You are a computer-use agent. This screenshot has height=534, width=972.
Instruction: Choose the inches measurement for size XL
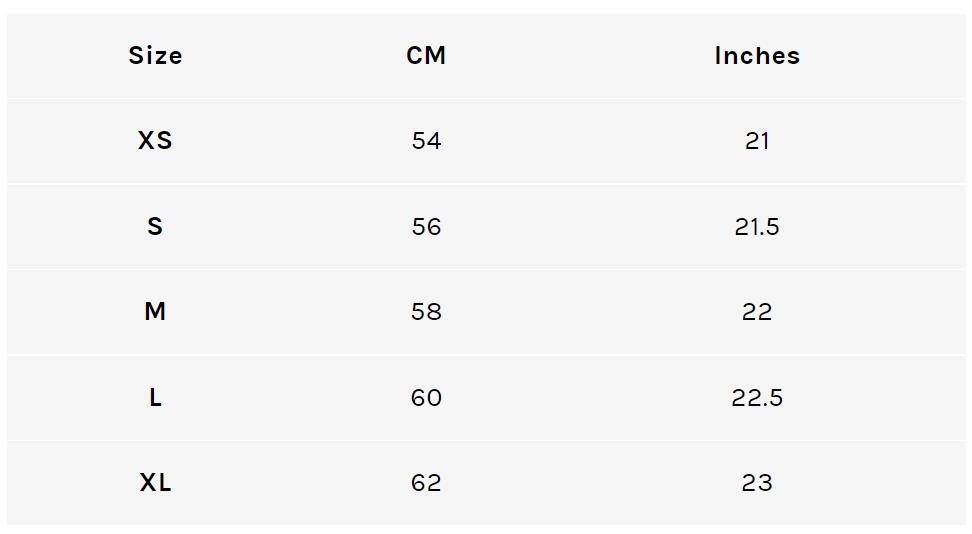pyautogui.click(x=757, y=483)
